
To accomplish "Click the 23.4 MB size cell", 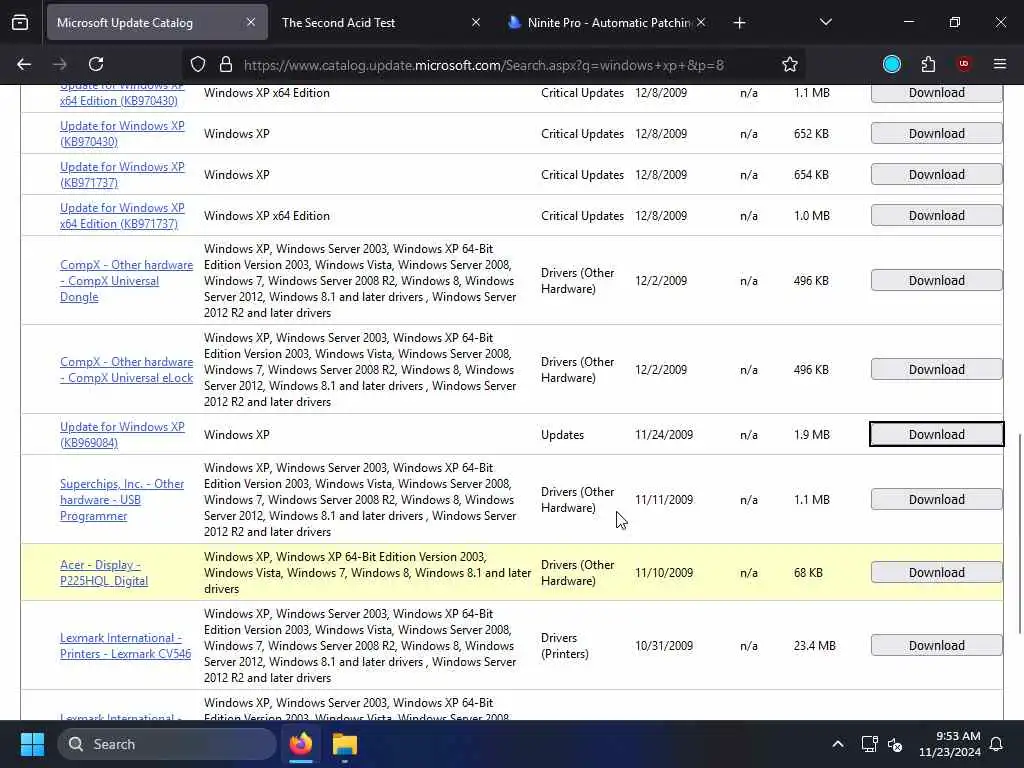I will 814,646.
